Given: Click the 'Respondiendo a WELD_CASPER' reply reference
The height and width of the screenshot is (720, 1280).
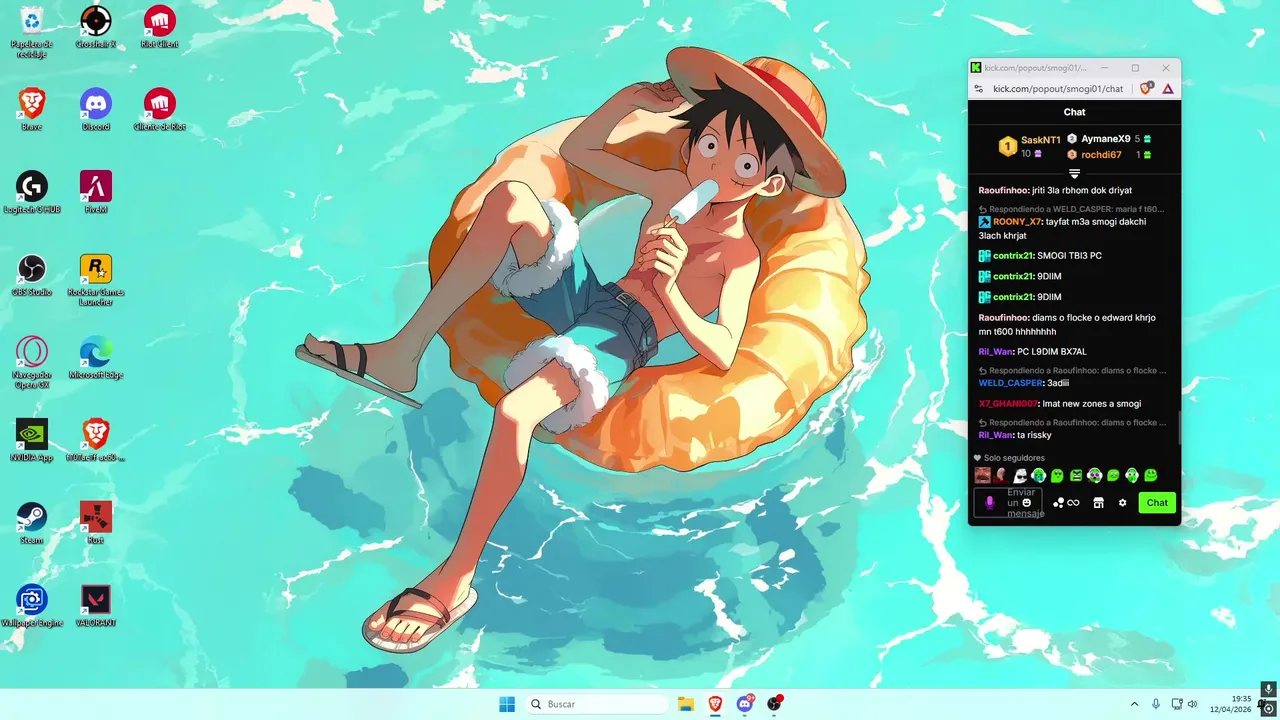Looking at the screenshot, I should (1072, 209).
